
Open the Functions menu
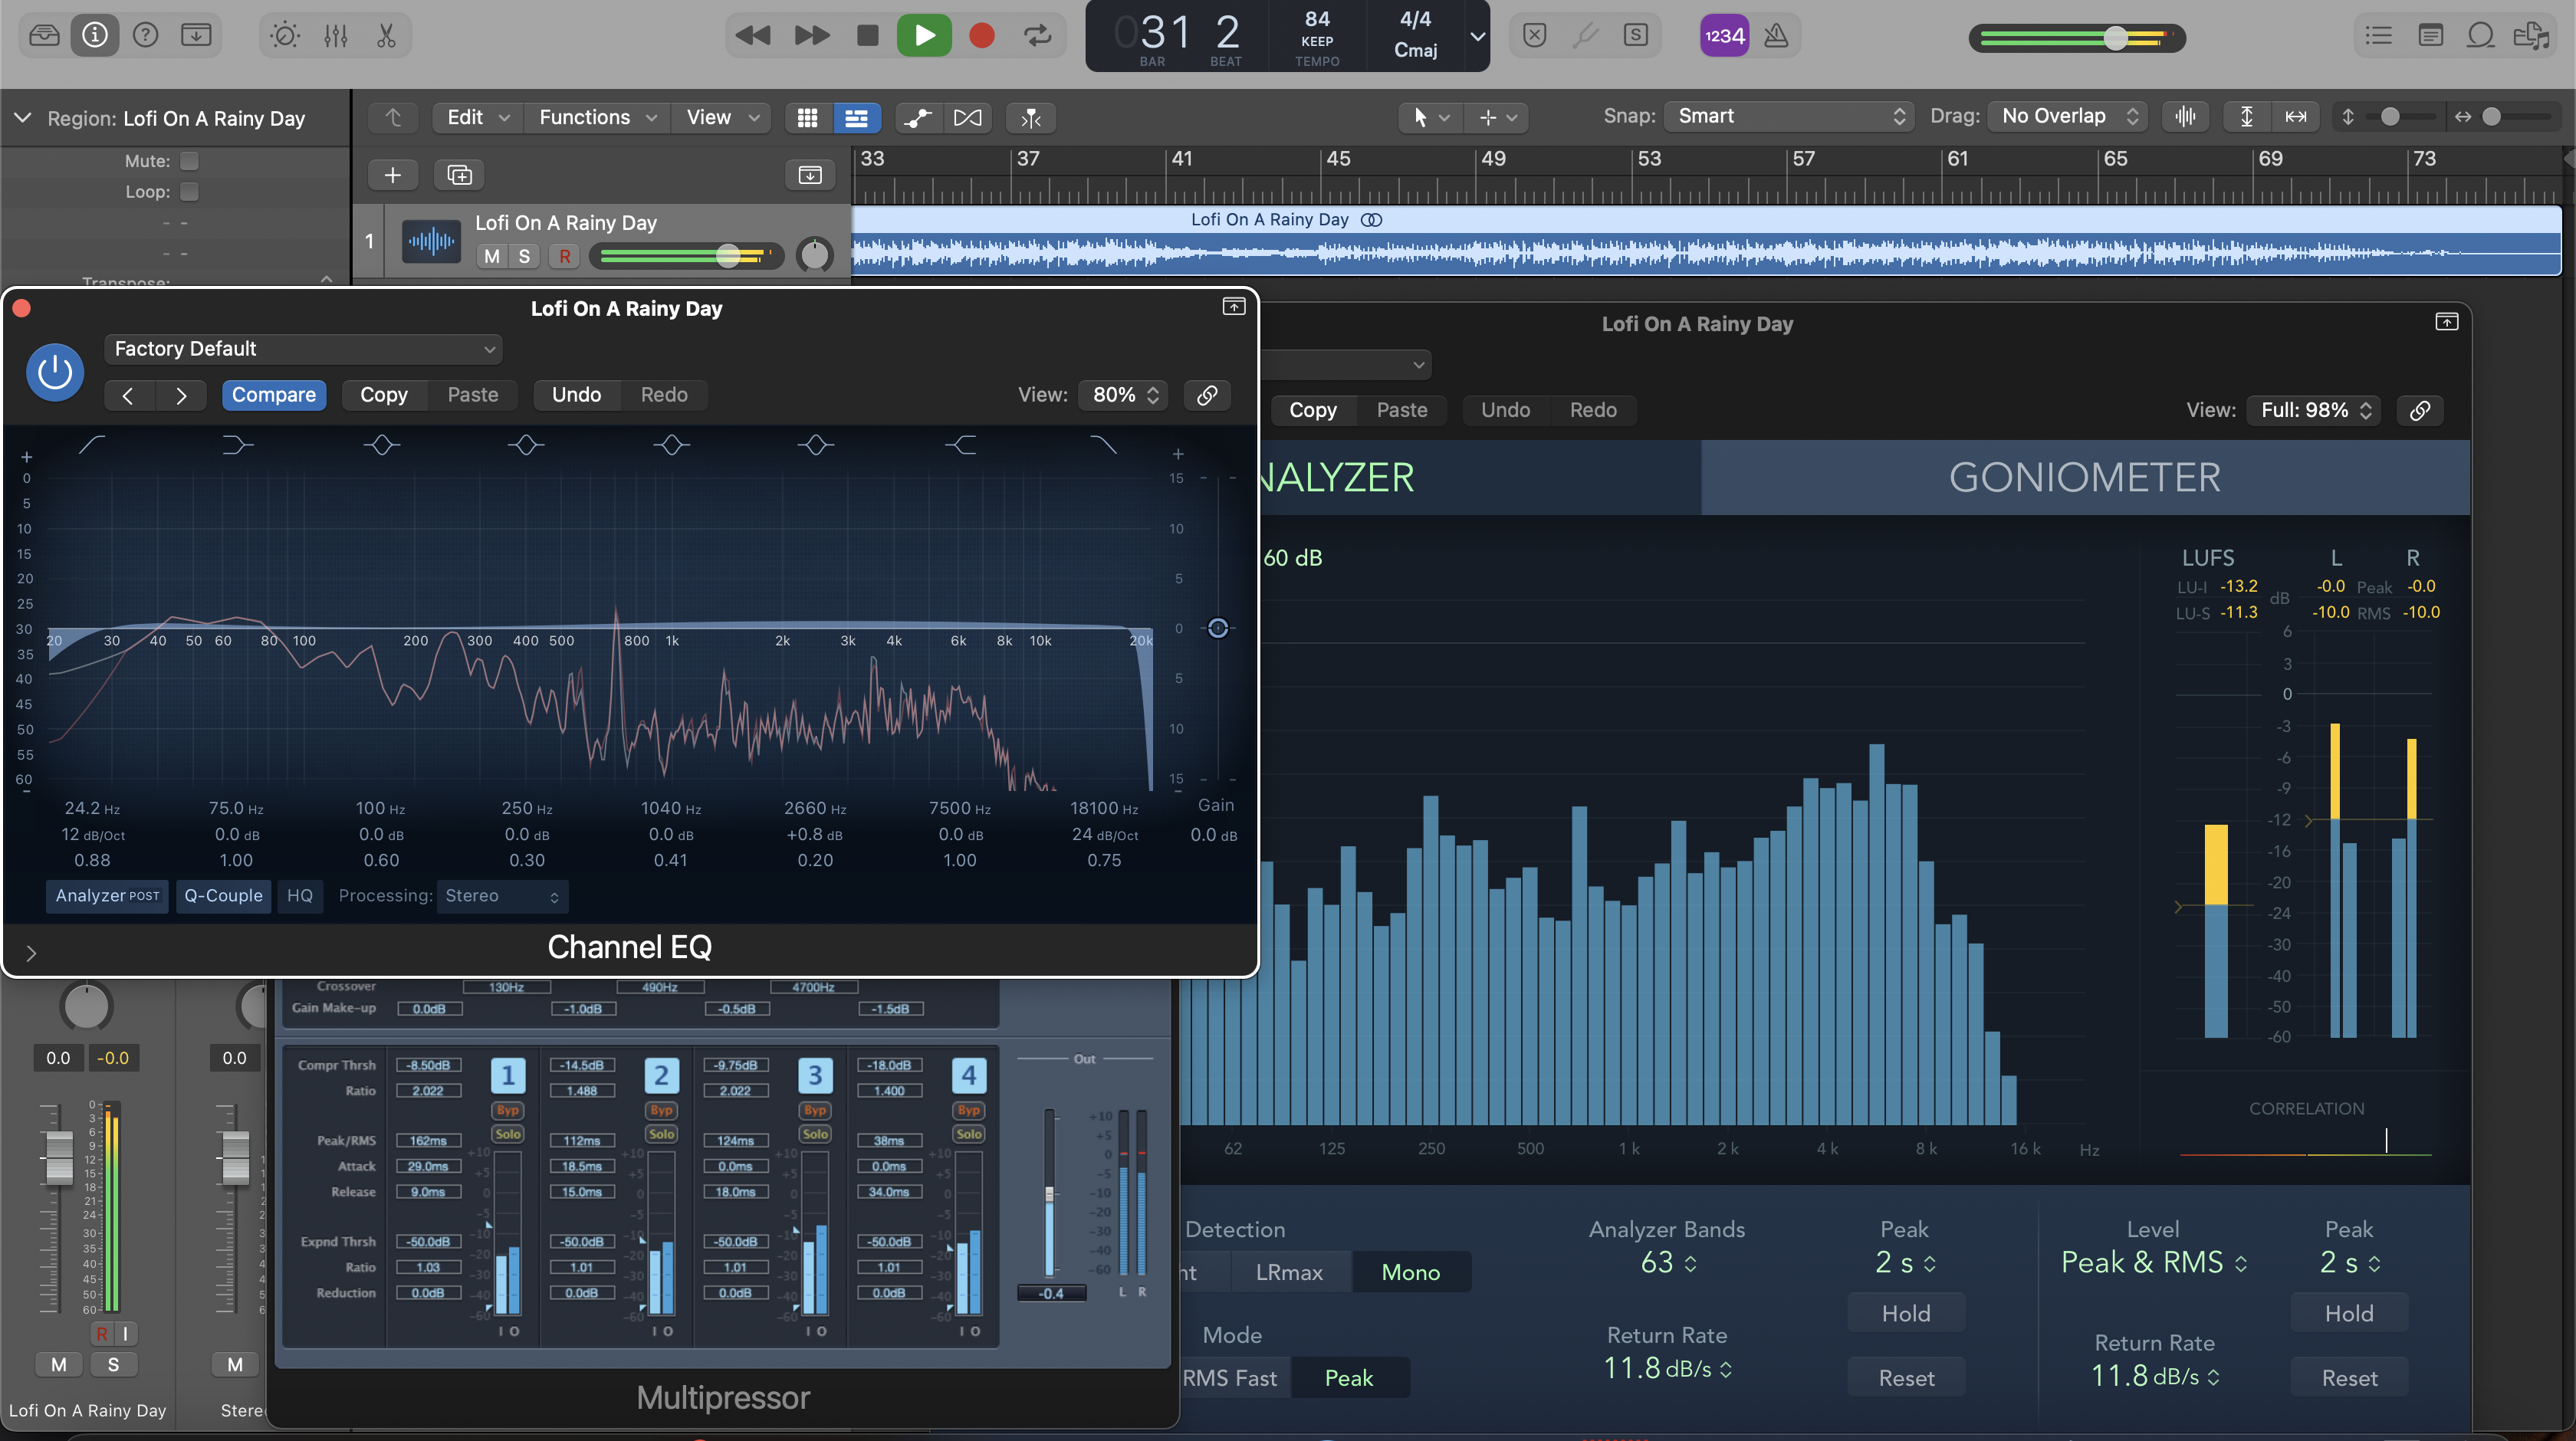point(597,118)
